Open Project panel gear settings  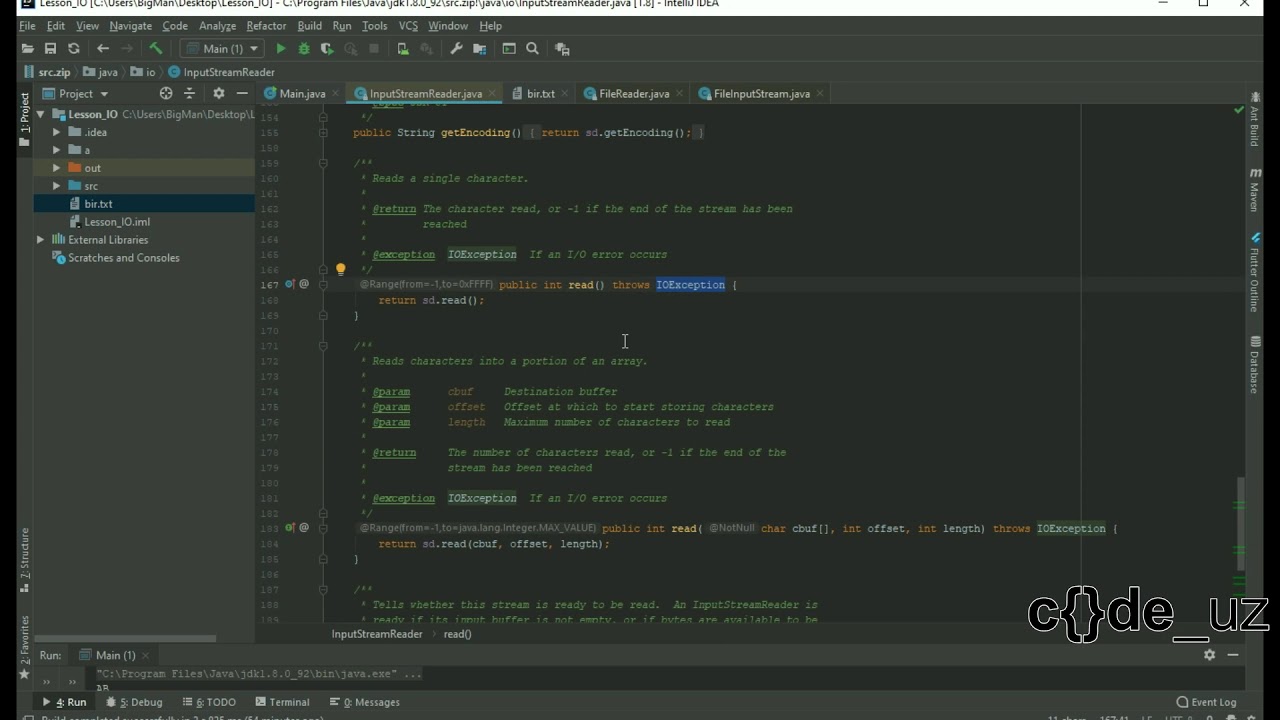pos(218,94)
